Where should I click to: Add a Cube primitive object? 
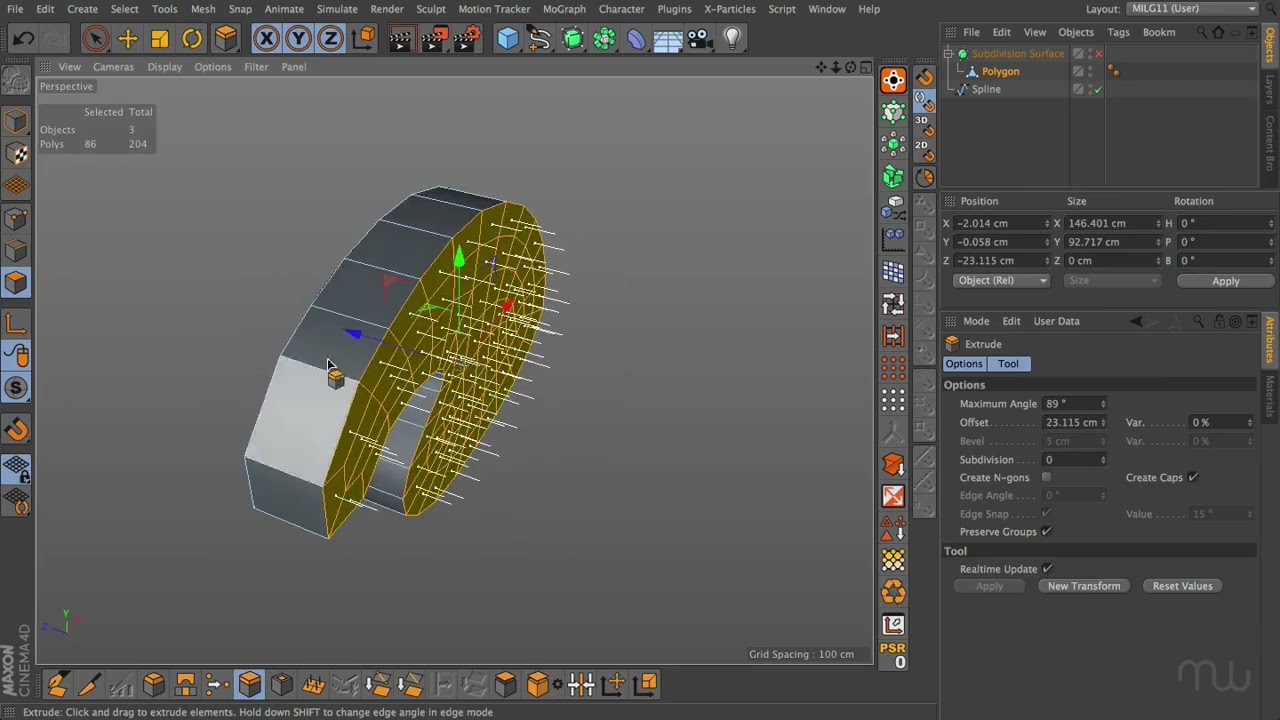[x=508, y=39]
